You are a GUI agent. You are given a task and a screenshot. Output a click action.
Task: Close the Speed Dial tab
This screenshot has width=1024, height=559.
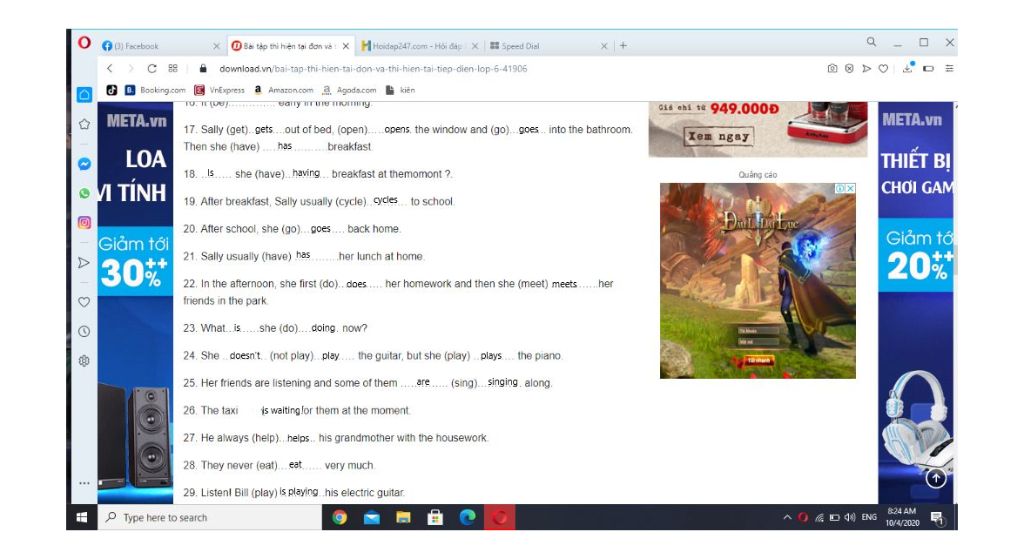[604, 46]
